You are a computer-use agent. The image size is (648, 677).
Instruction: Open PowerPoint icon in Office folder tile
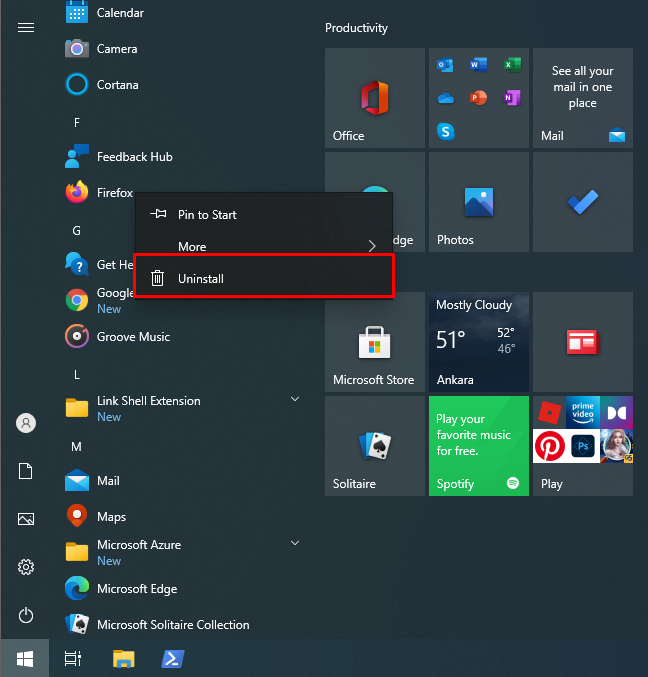coord(478,98)
